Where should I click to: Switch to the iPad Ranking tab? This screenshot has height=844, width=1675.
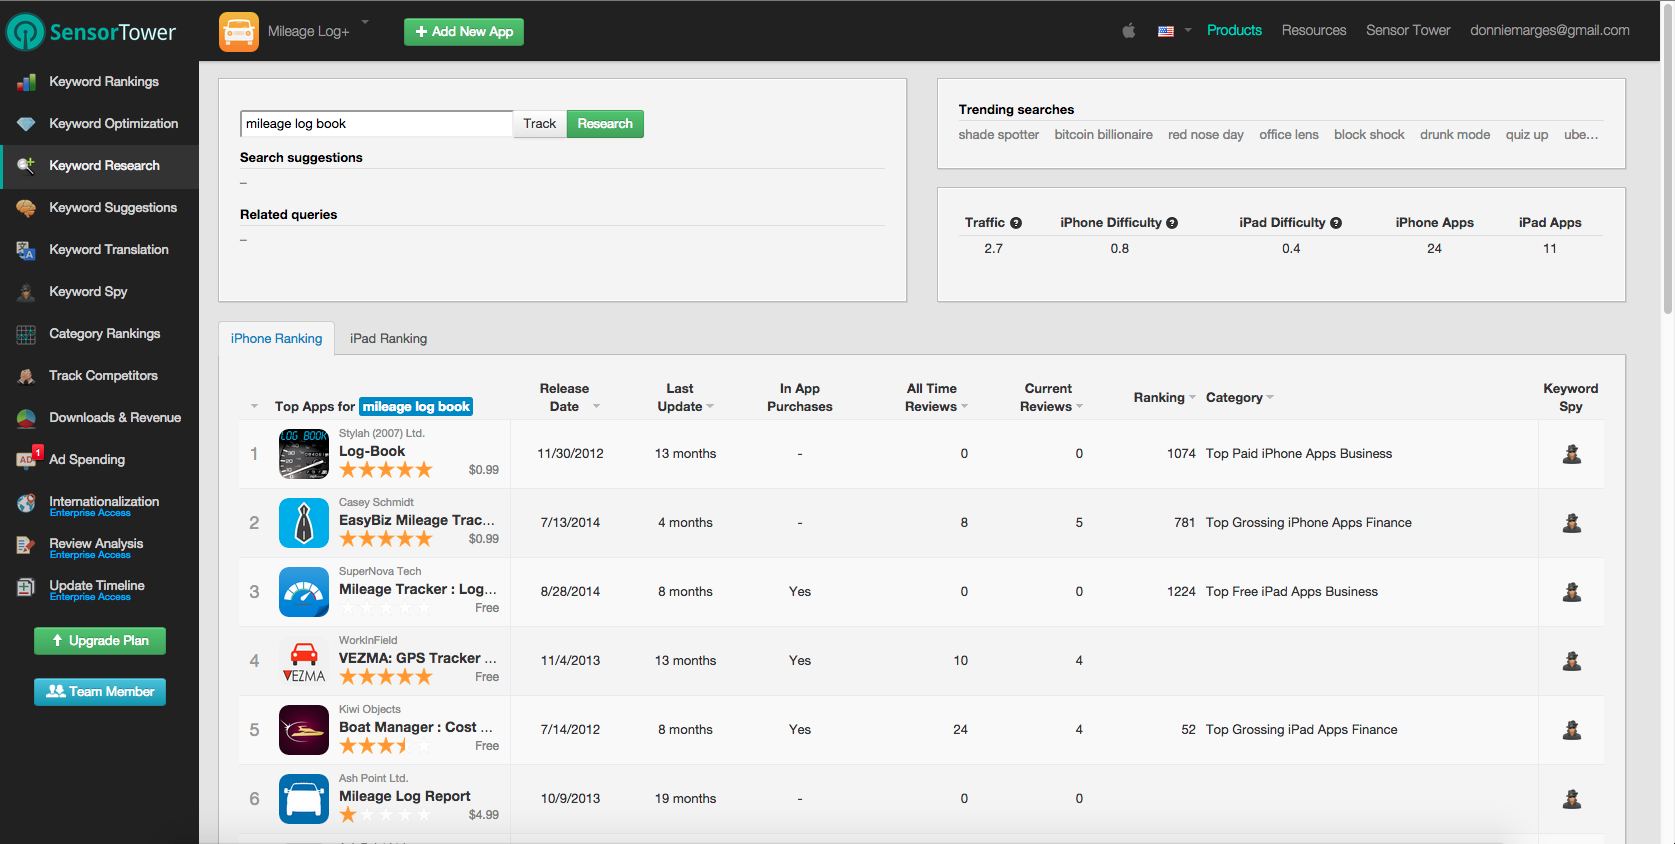388,339
